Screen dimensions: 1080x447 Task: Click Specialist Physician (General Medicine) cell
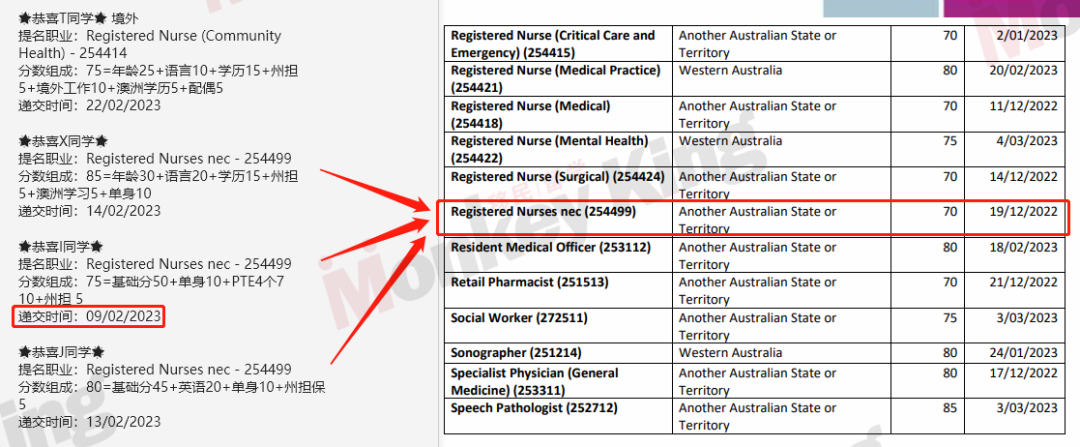558,381
